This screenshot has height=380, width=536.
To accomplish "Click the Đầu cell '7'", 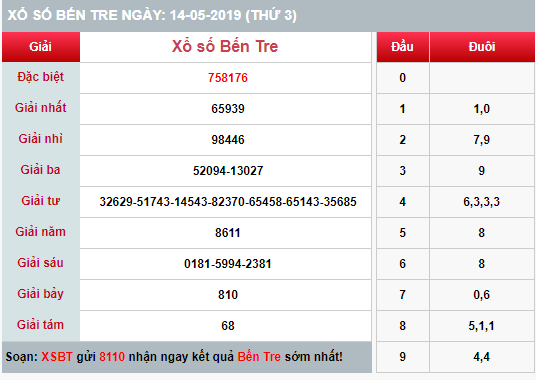I will [403, 295].
